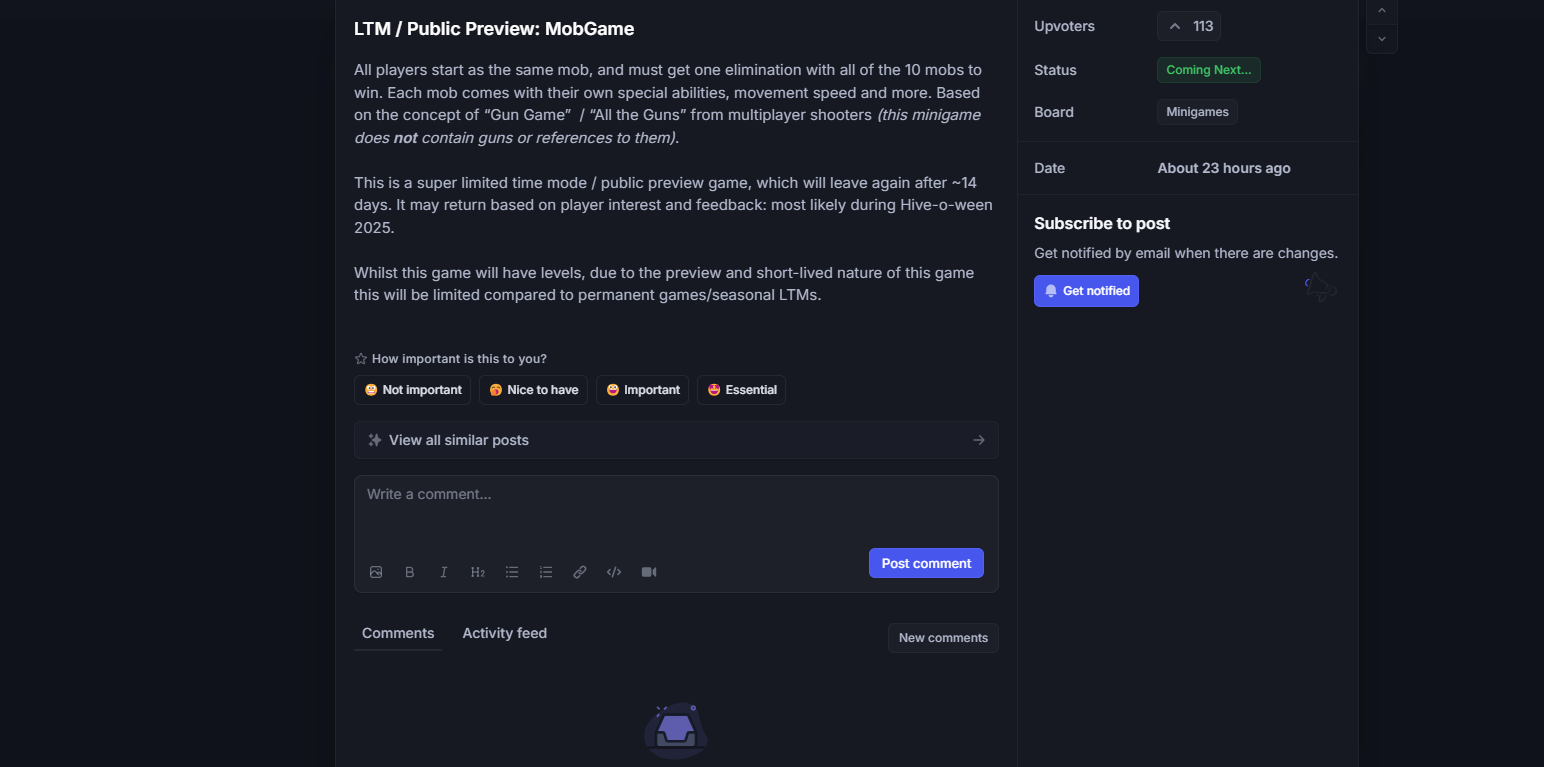Select the Comments tab

[398, 633]
